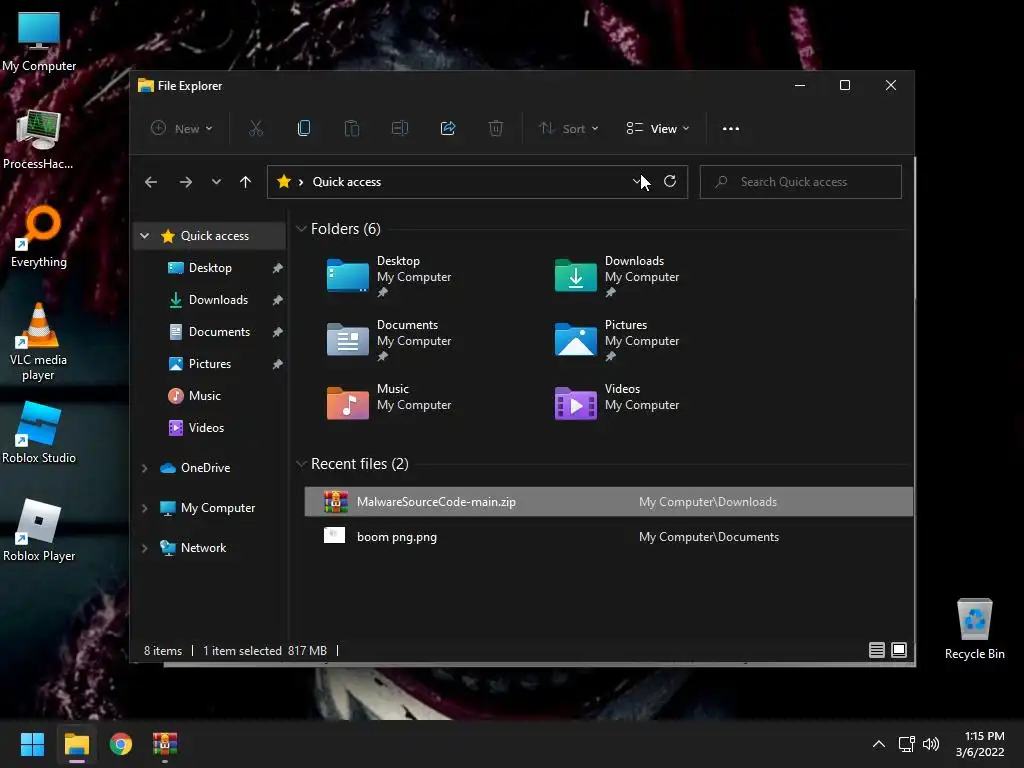Collapse the Recent files (2) group
Viewport: 1024px width, 768px height.
[301, 464]
